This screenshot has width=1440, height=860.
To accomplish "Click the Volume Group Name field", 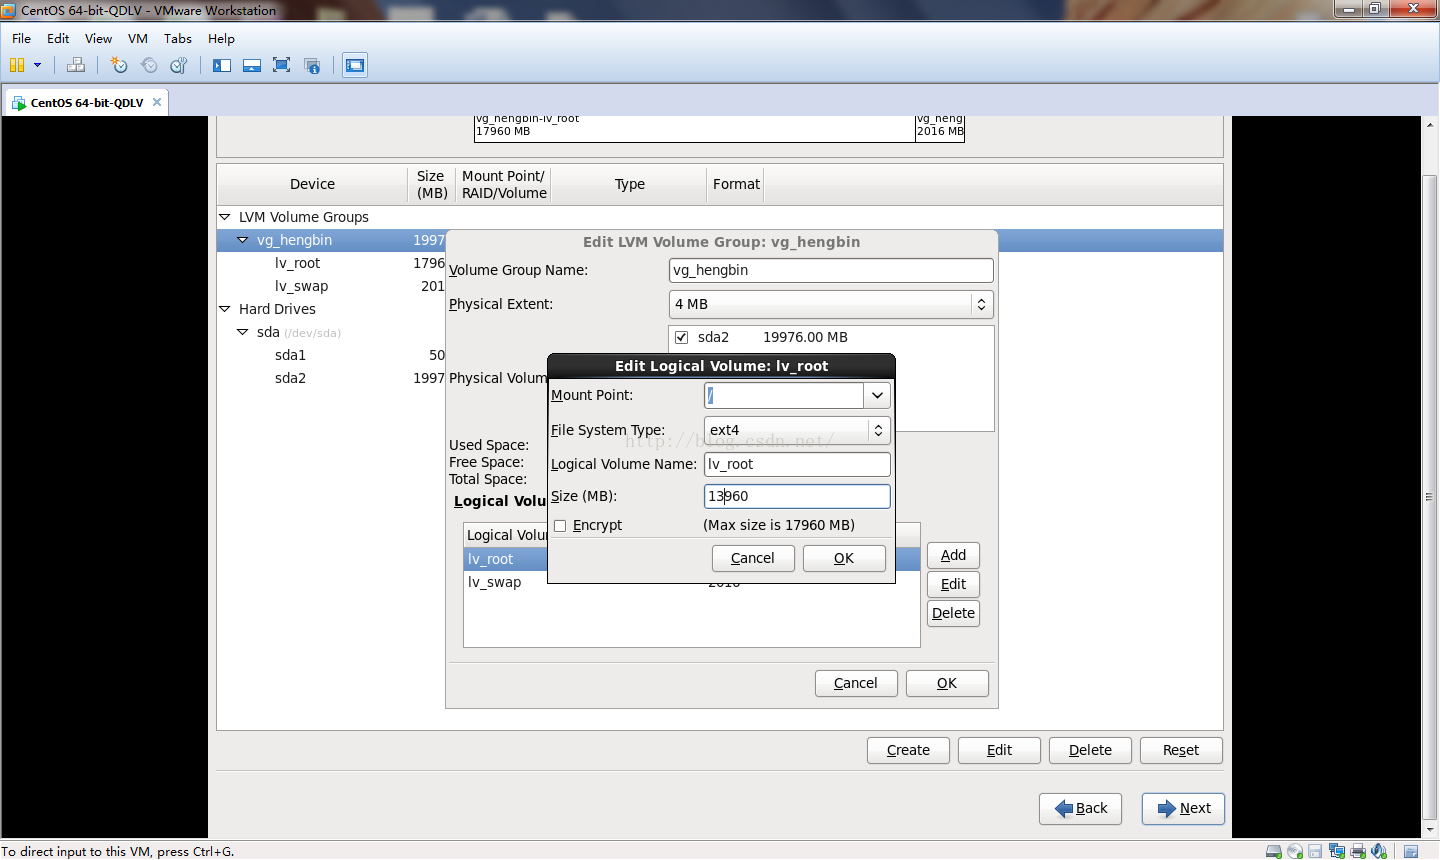I will point(831,270).
